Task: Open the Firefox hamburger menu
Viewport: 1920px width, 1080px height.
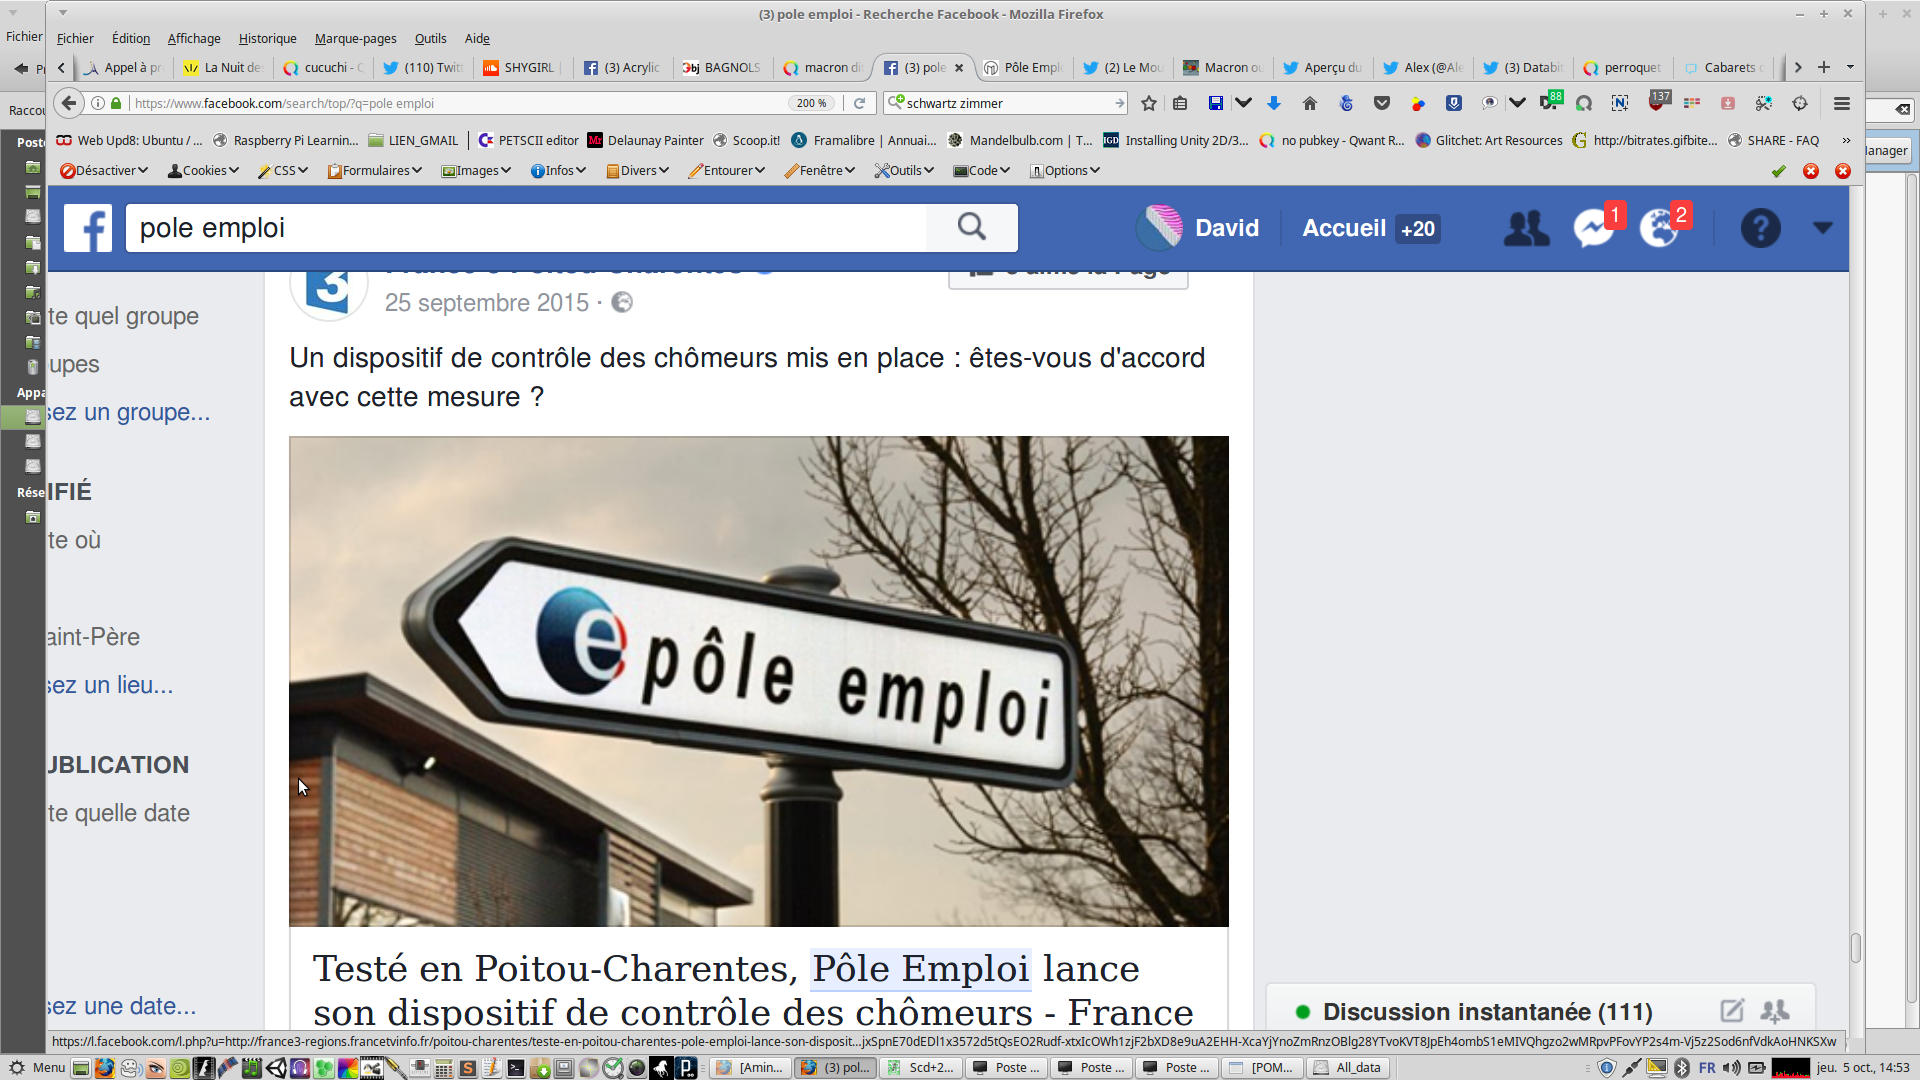Action: (x=1842, y=103)
